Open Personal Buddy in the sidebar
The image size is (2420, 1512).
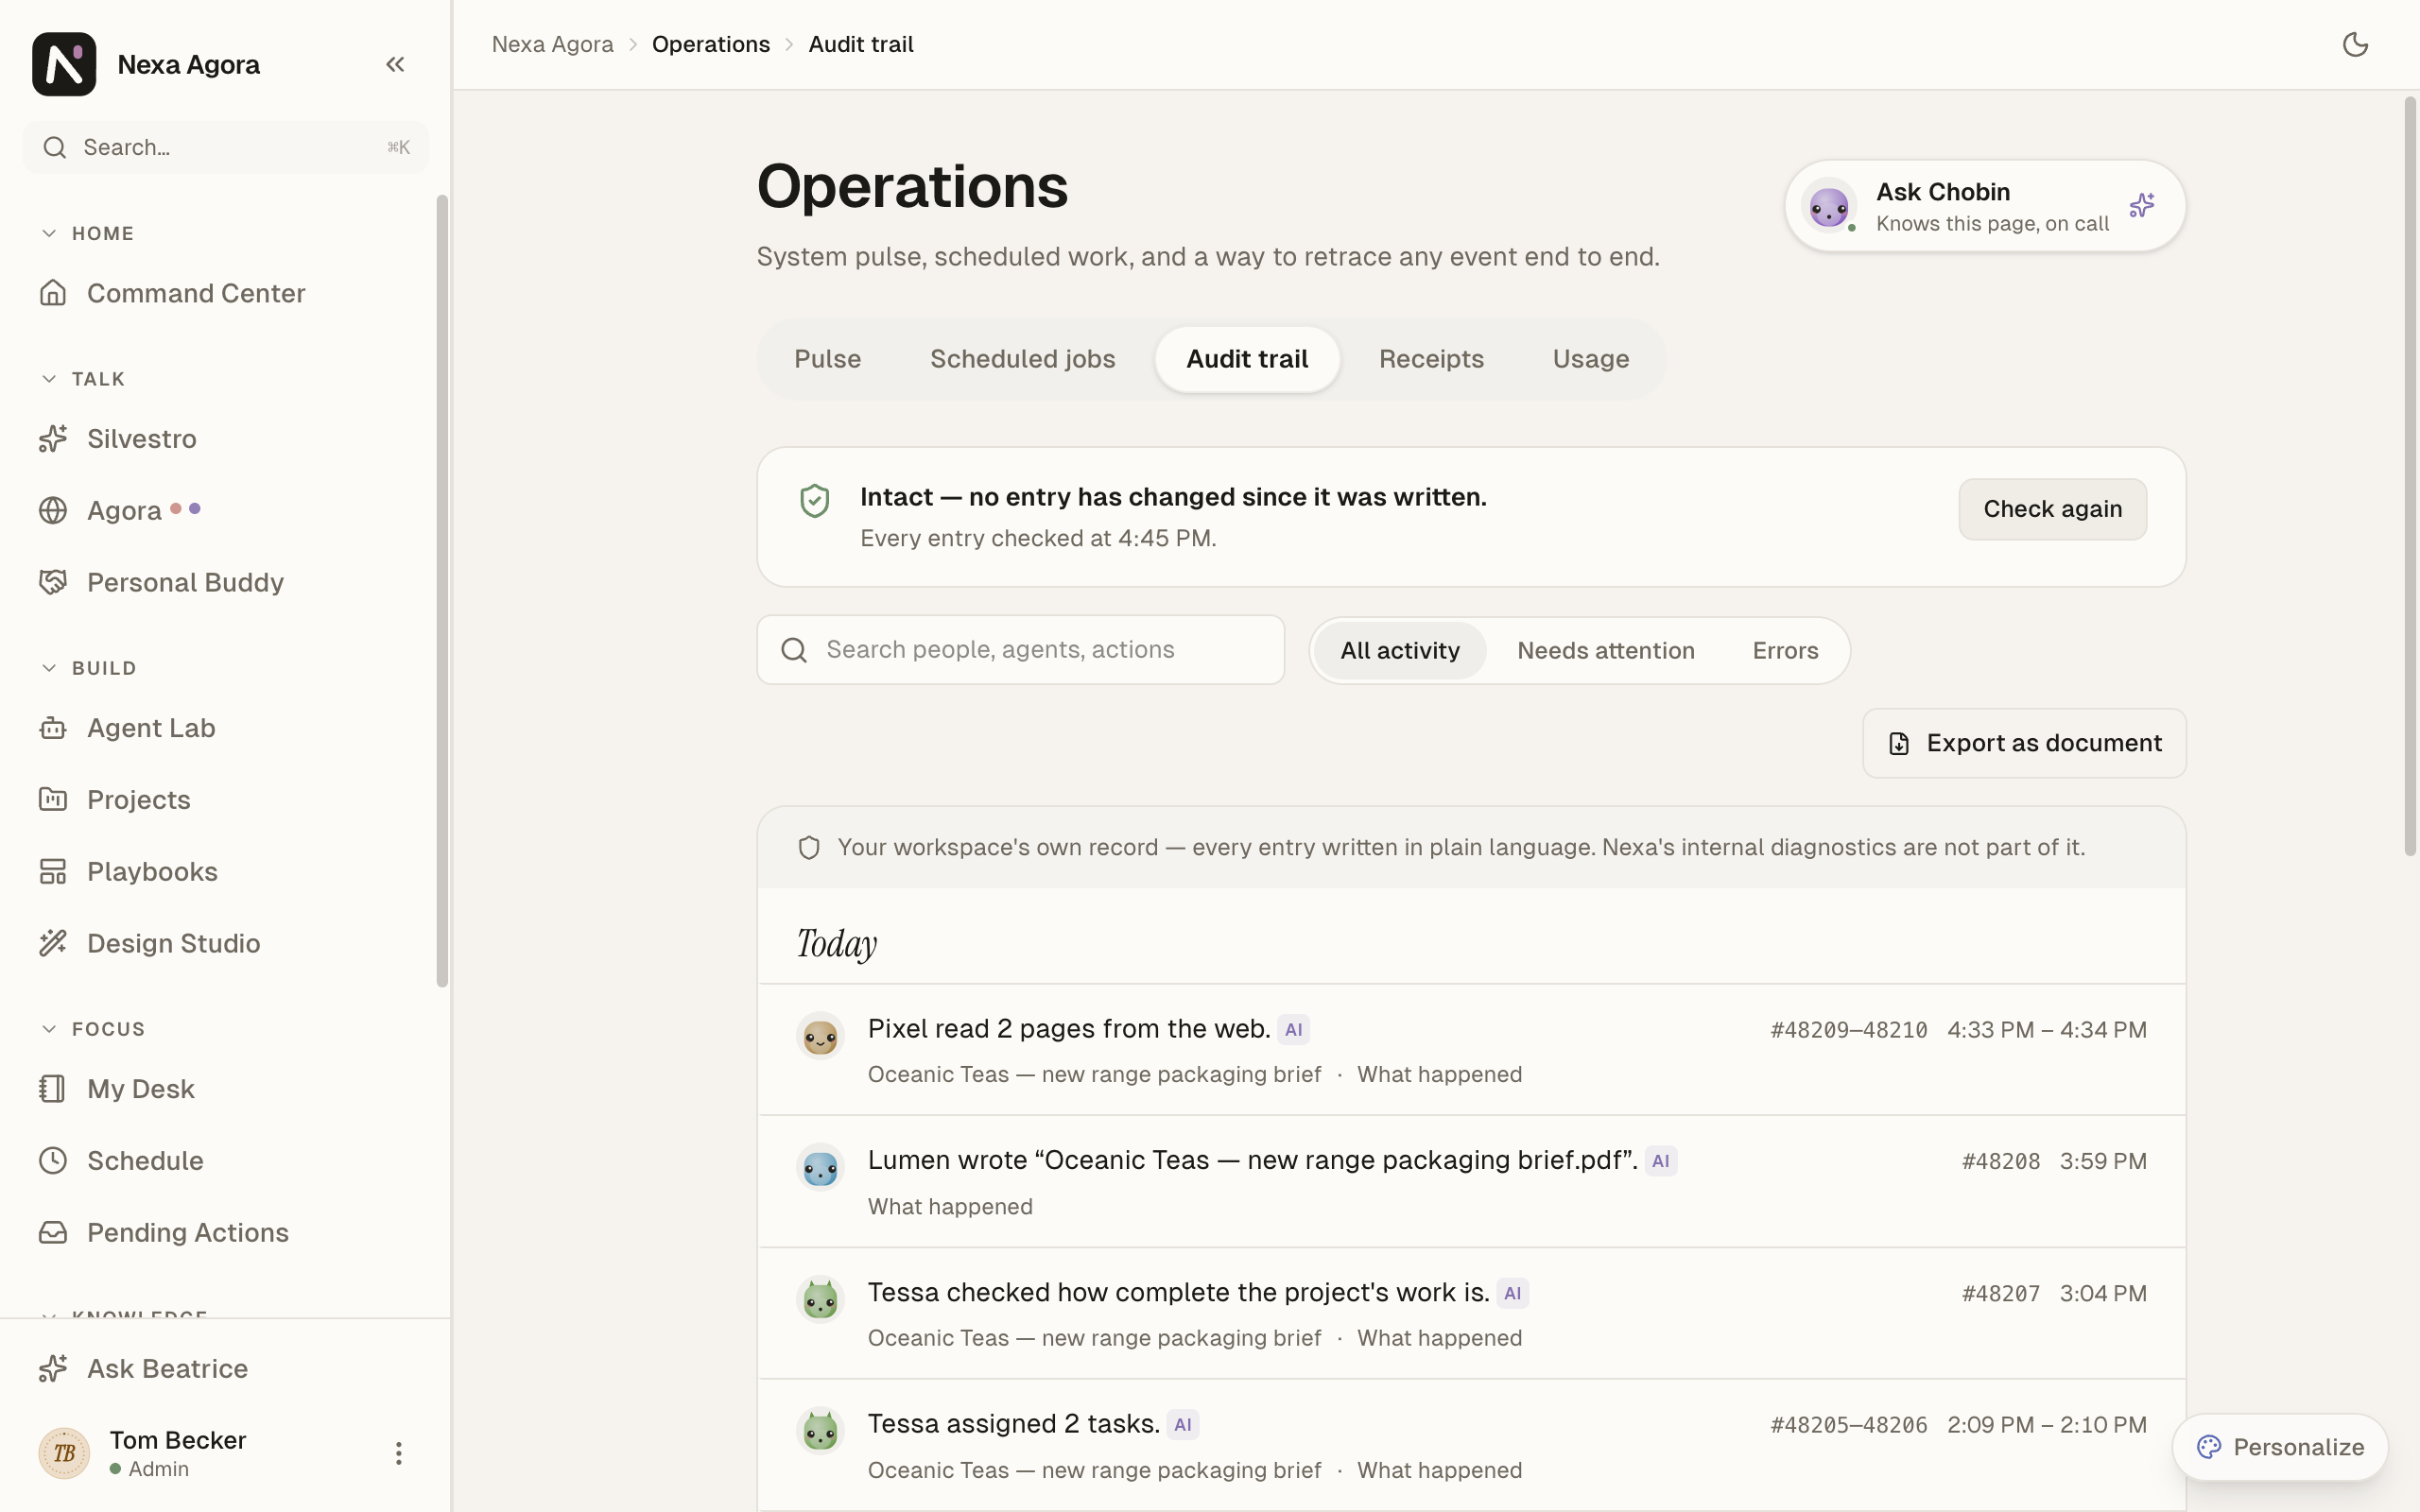(x=225, y=582)
